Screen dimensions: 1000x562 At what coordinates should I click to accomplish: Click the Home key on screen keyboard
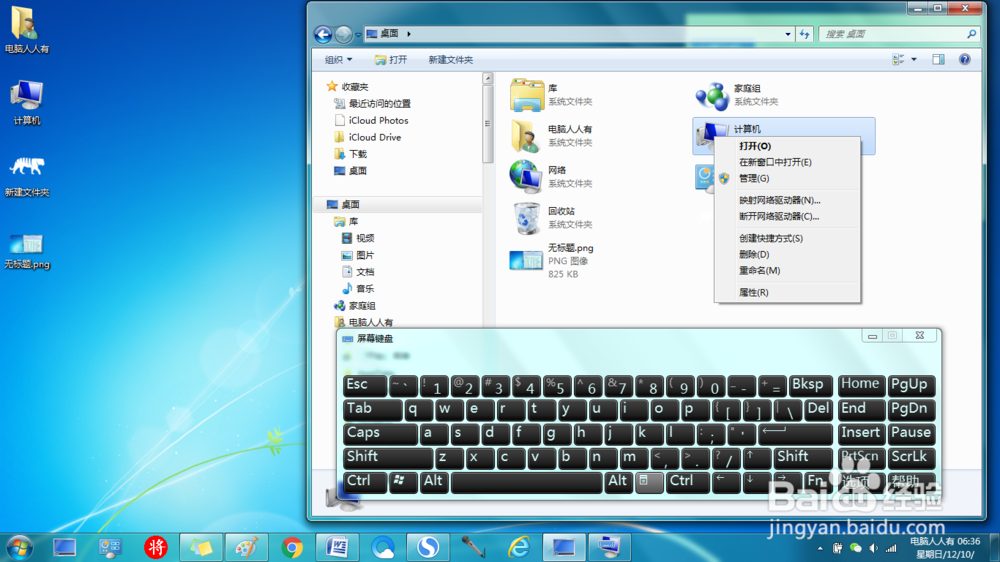861,385
